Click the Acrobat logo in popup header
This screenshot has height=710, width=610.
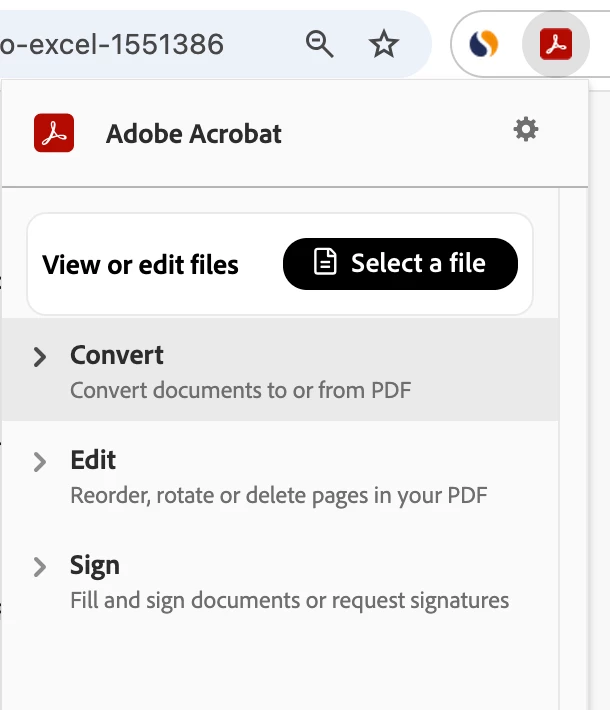pyautogui.click(x=54, y=133)
